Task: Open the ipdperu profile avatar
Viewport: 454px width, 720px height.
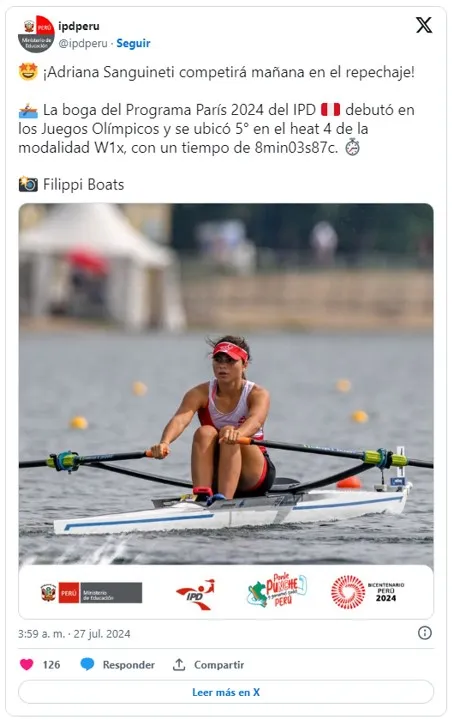Action: coord(36,34)
